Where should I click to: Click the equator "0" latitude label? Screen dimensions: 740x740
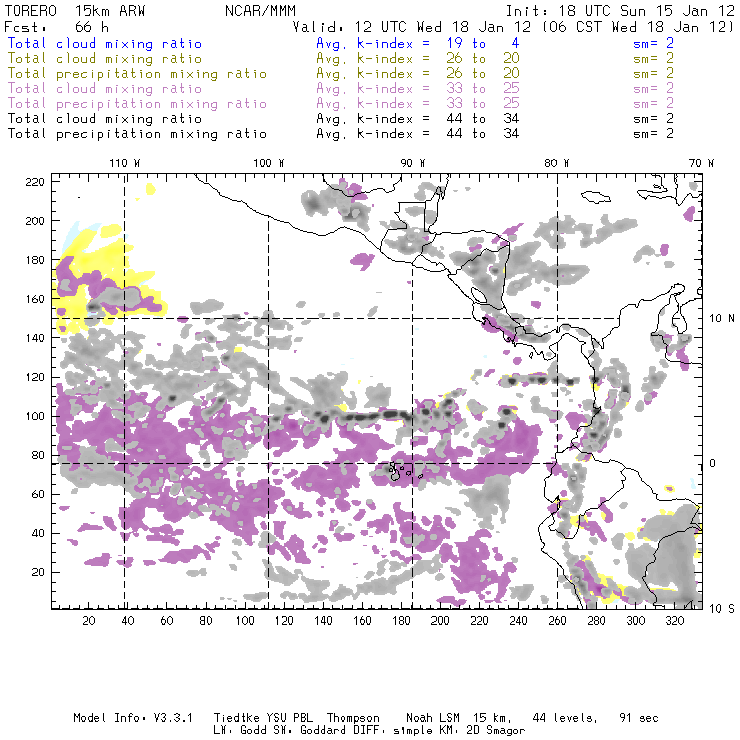713,463
